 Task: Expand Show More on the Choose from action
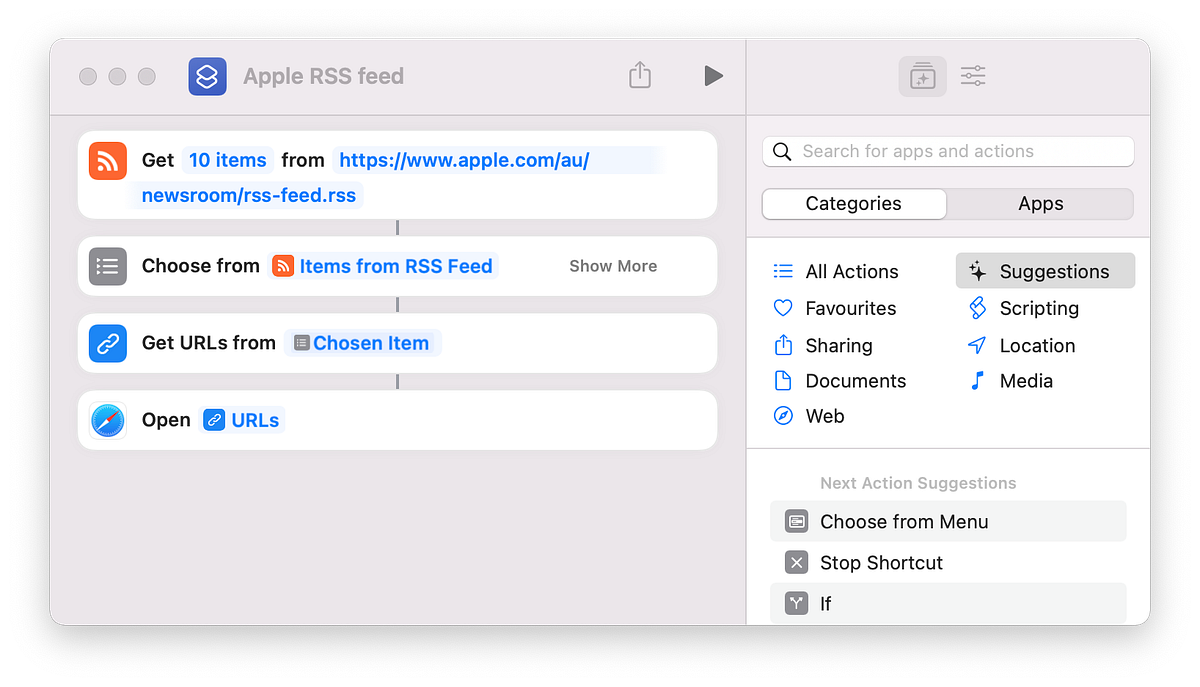point(613,266)
